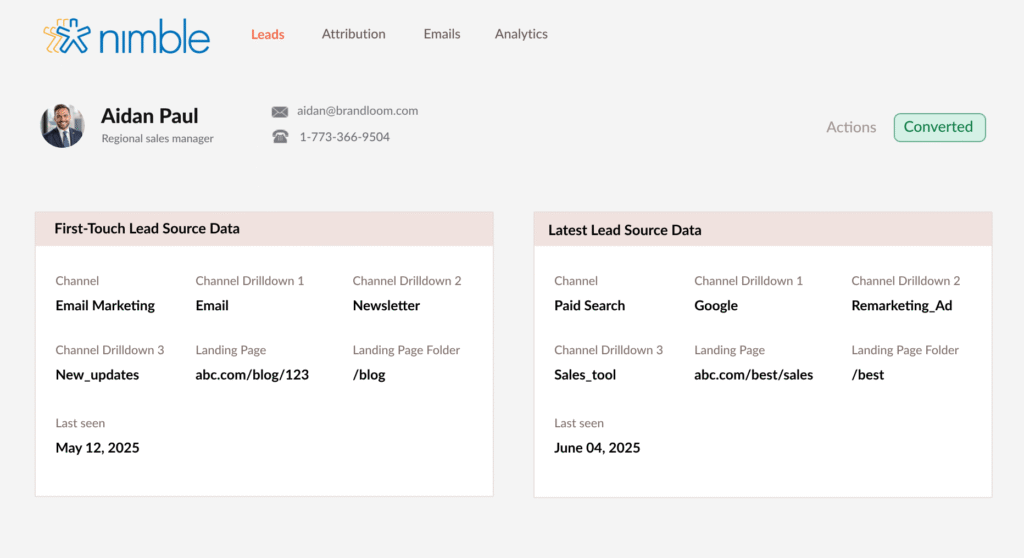Select the Newsletter drilldown value
The image size is (1024, 558).
[x=386, y=306]
